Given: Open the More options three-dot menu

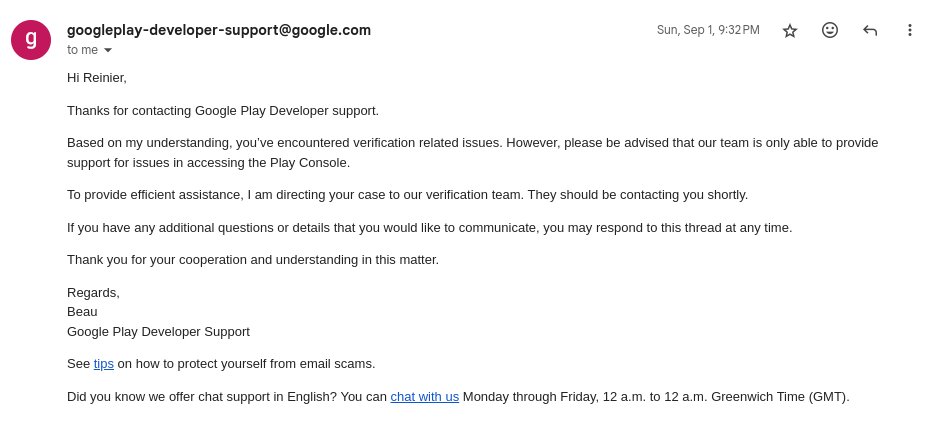Looking at the screenshot, I should [x=909, y=30].
